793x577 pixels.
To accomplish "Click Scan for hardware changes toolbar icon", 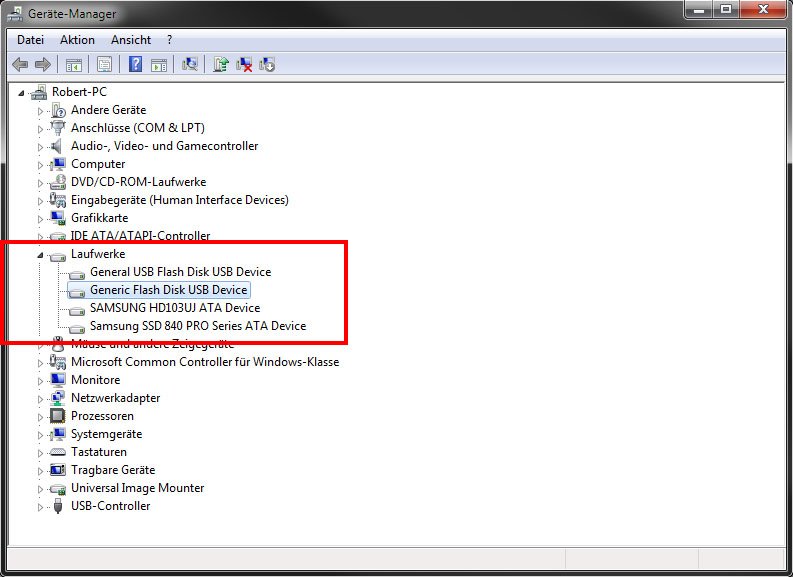I will [190, 65].
